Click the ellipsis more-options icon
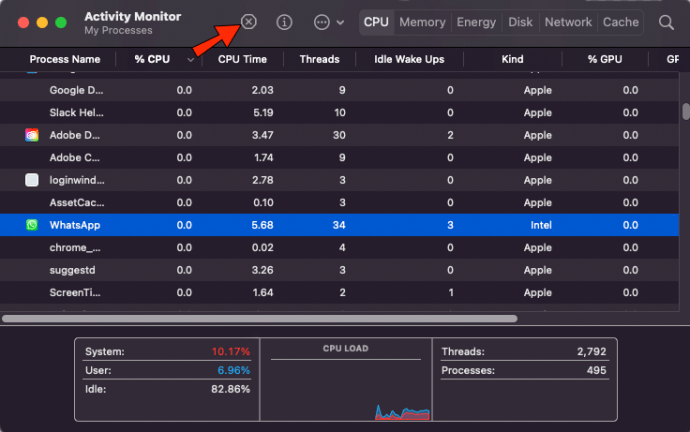 tap(322, 22)
